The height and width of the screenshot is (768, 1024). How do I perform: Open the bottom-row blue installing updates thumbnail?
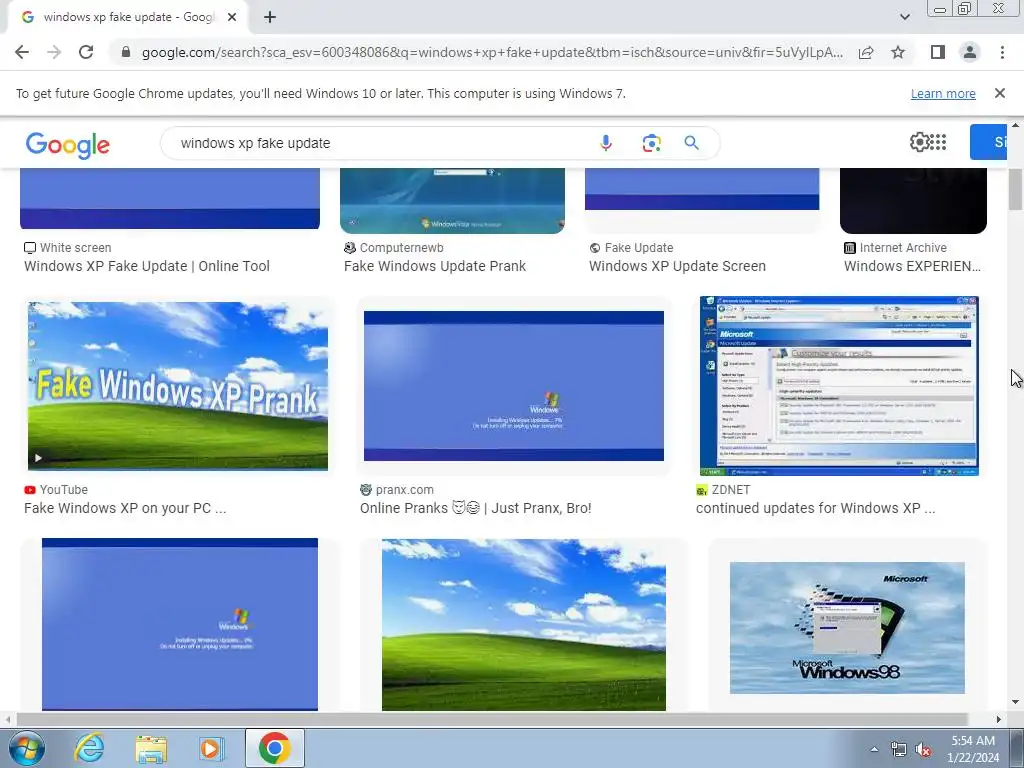point(180,625)
